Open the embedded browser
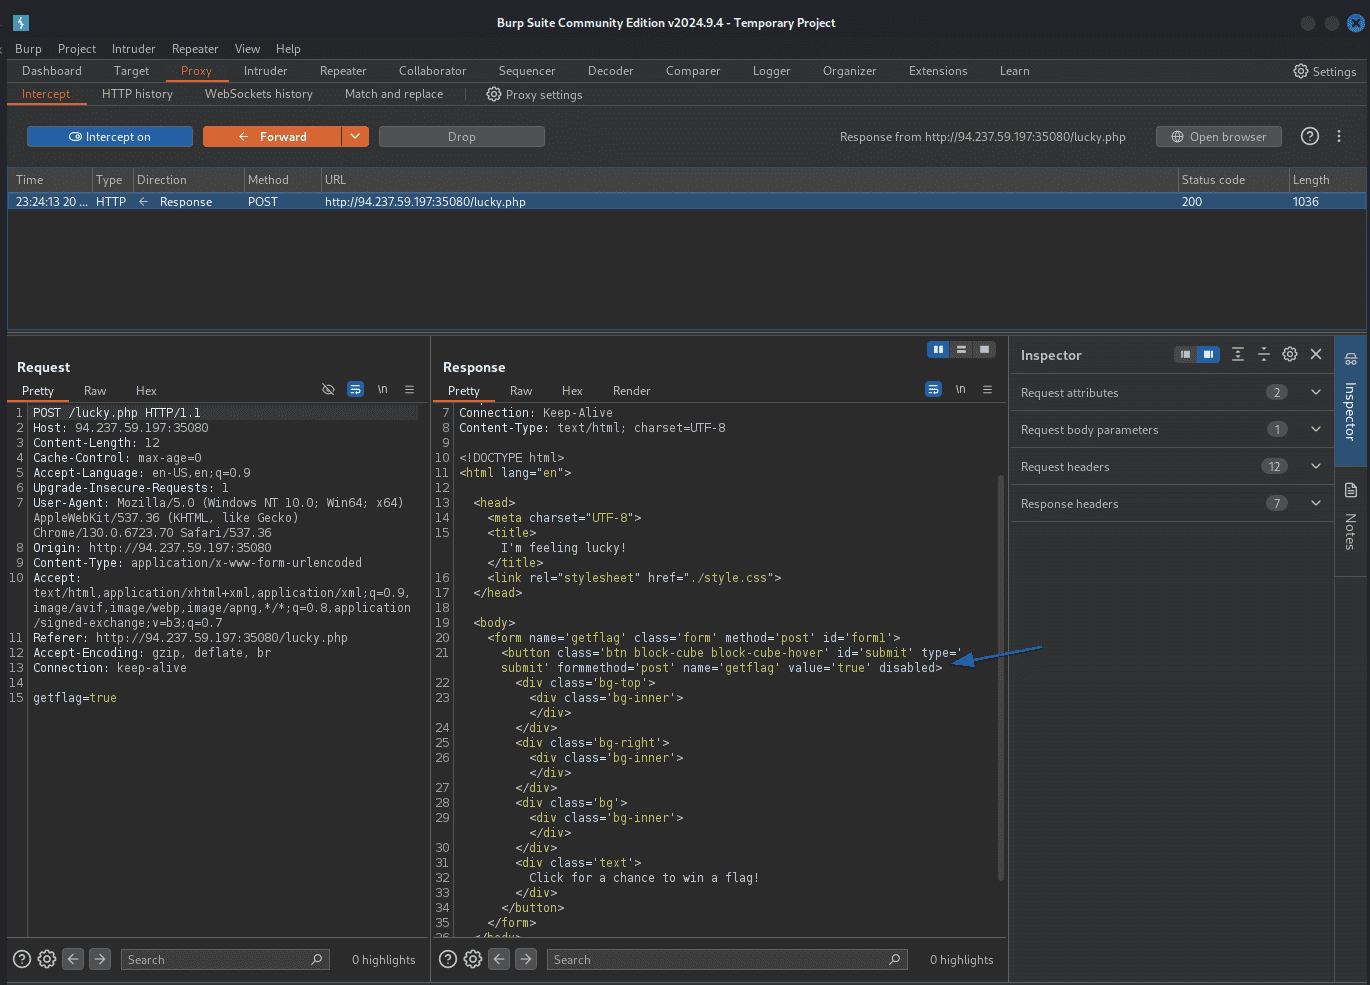 pos(1219,136)
